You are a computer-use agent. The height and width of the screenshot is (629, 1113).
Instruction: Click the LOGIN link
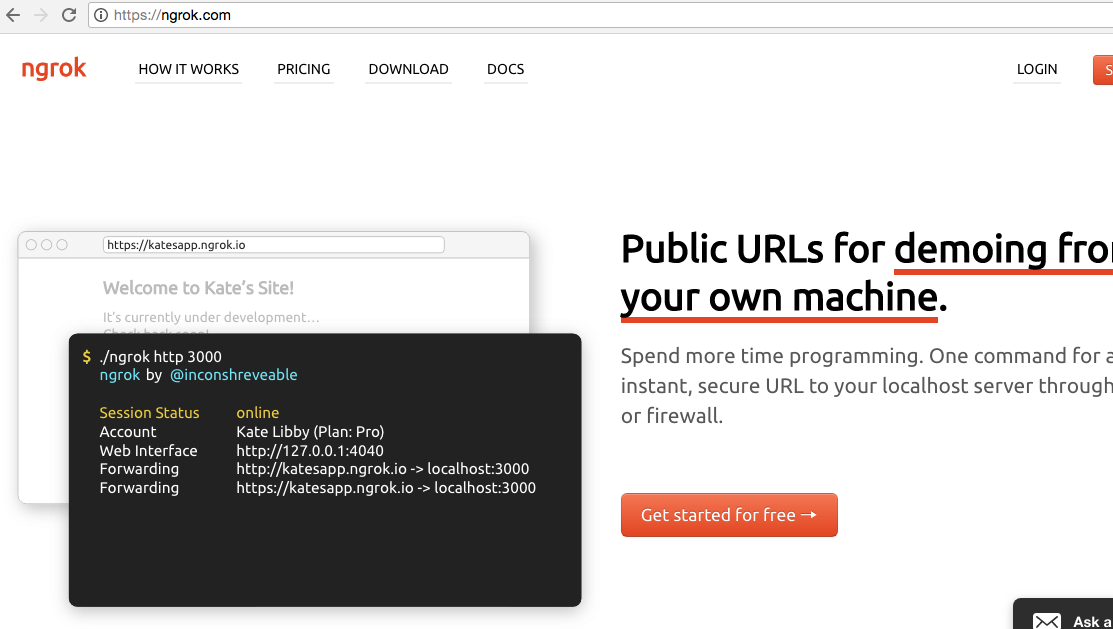[1037, 69]
